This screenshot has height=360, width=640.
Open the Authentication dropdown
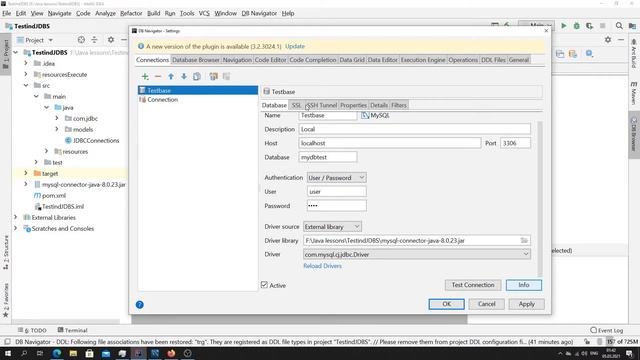coord(336,178)
